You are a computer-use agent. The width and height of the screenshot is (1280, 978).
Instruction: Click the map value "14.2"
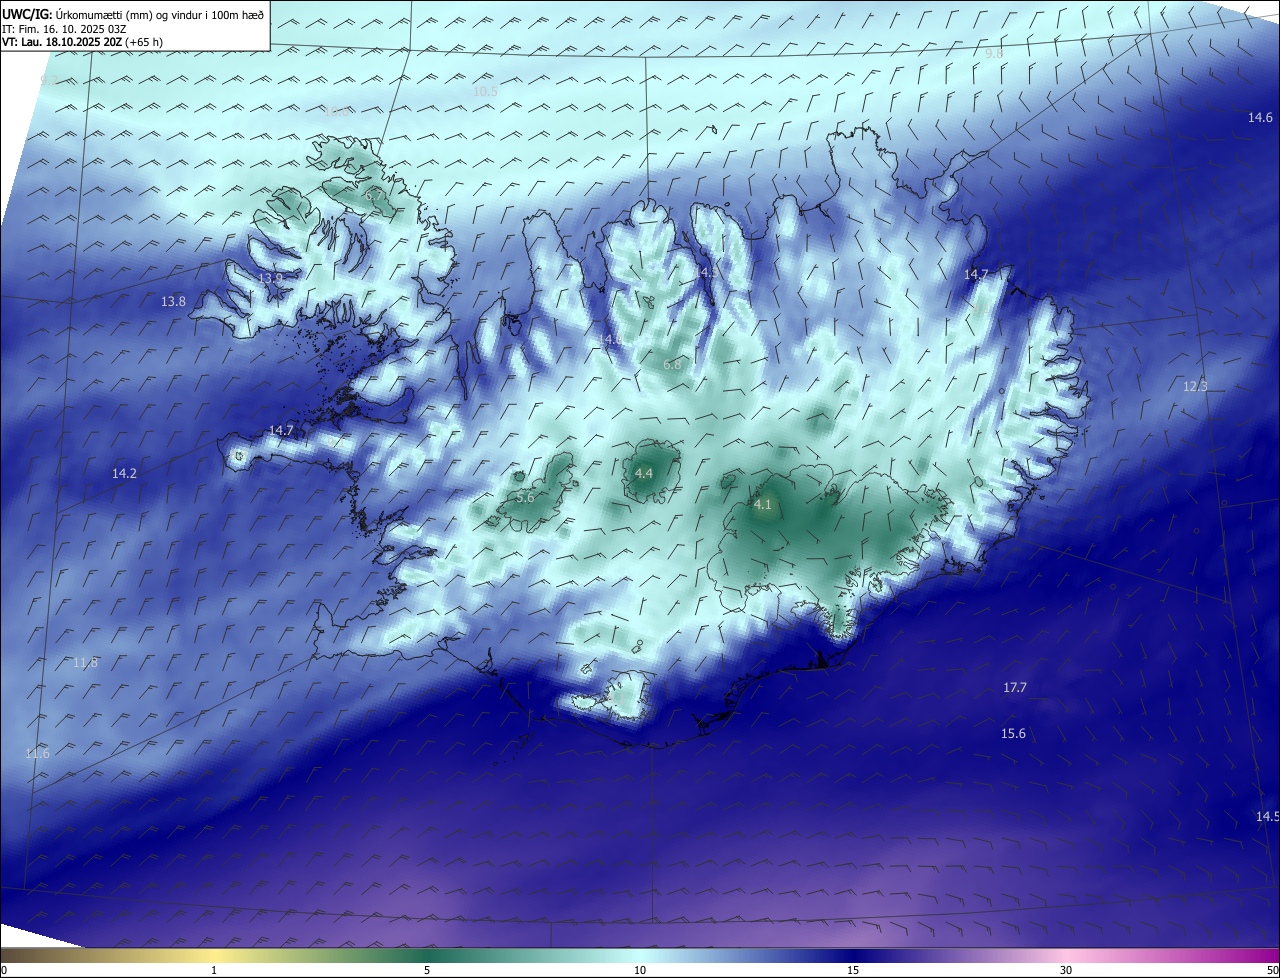coord(124,473)
